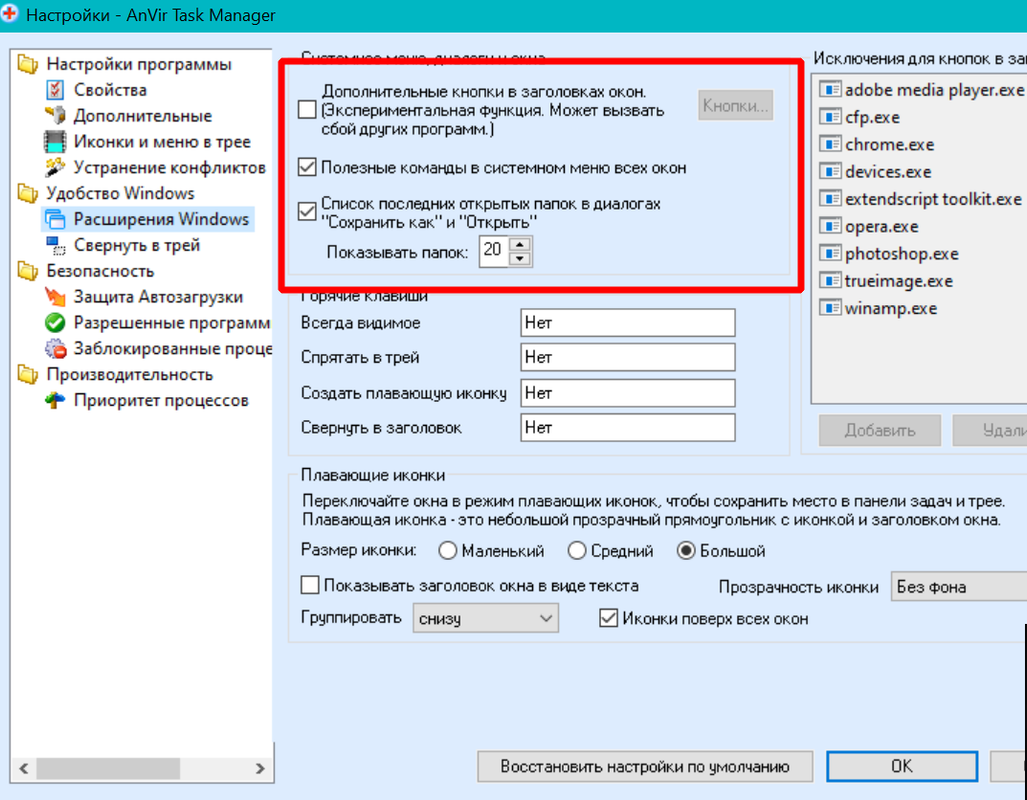This screenshot has height=800, width=1027.
Task: Click Восстановить настройки по умолчанию
Action: click(645, 766)
